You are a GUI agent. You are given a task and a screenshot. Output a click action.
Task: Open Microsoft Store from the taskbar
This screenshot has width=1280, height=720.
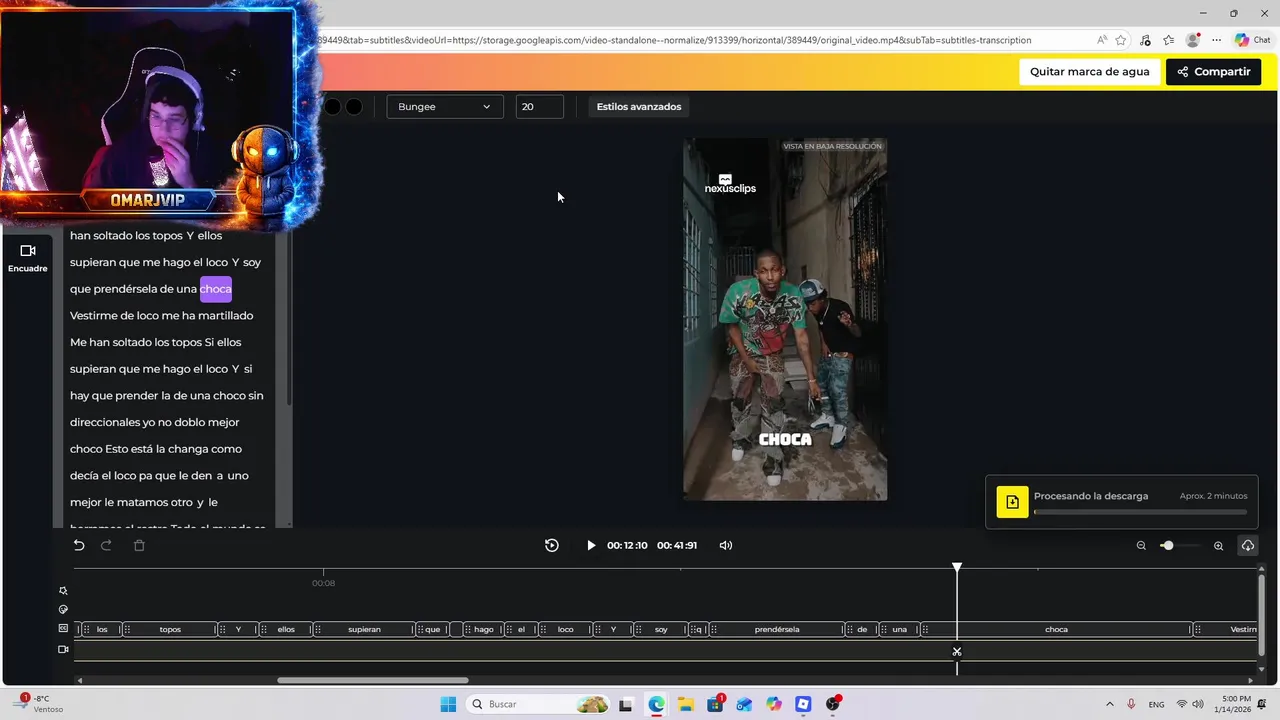(715, 704)
